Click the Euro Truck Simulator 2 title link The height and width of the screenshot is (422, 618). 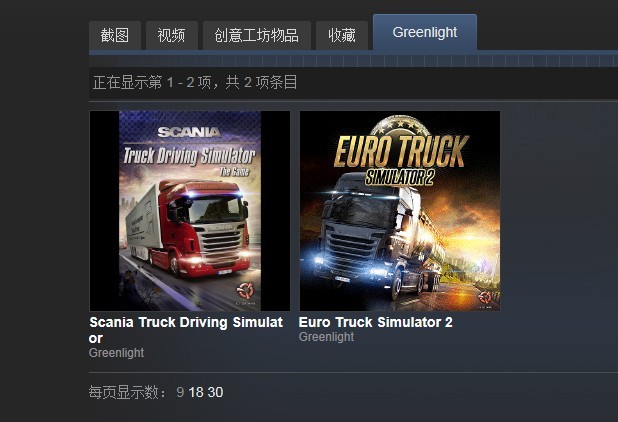pos(376,322)
